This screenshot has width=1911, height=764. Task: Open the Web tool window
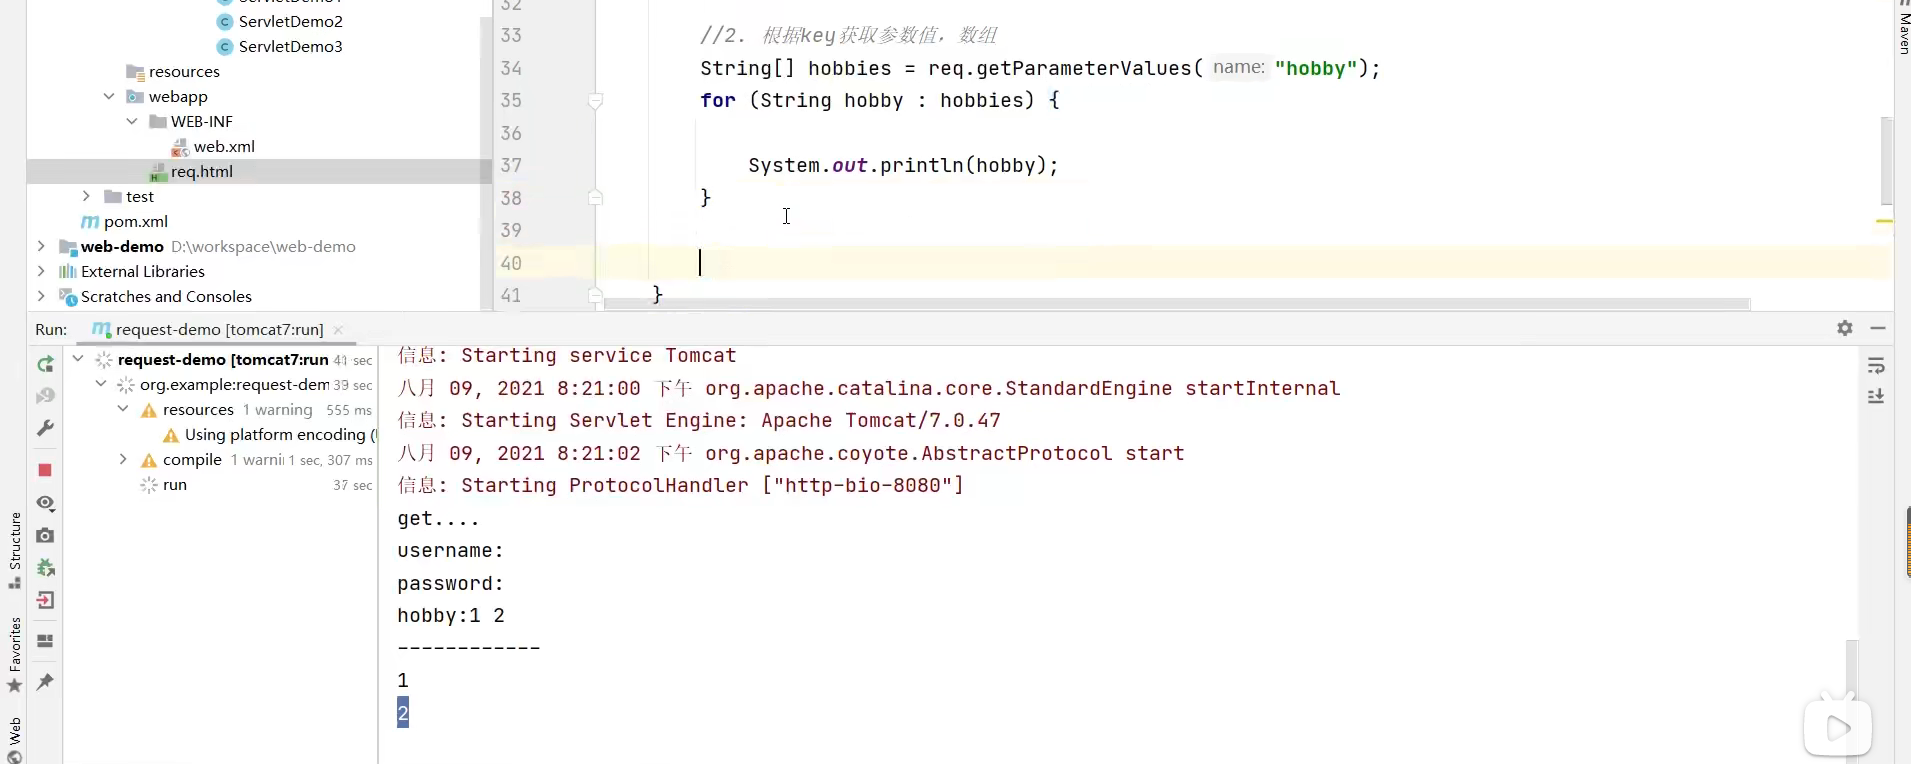coord(14,740)
